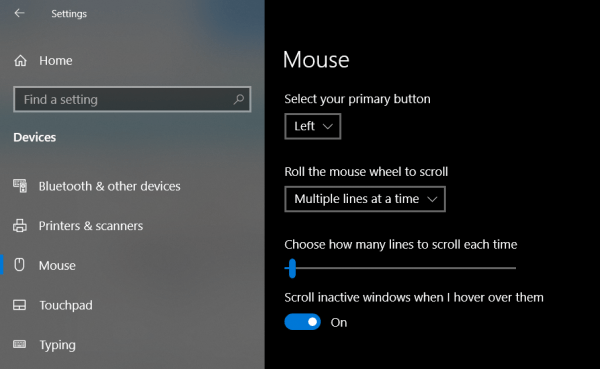Click the Settings window title
The height and width of the screenshot is (369, 600).
(x=69, y=14)
